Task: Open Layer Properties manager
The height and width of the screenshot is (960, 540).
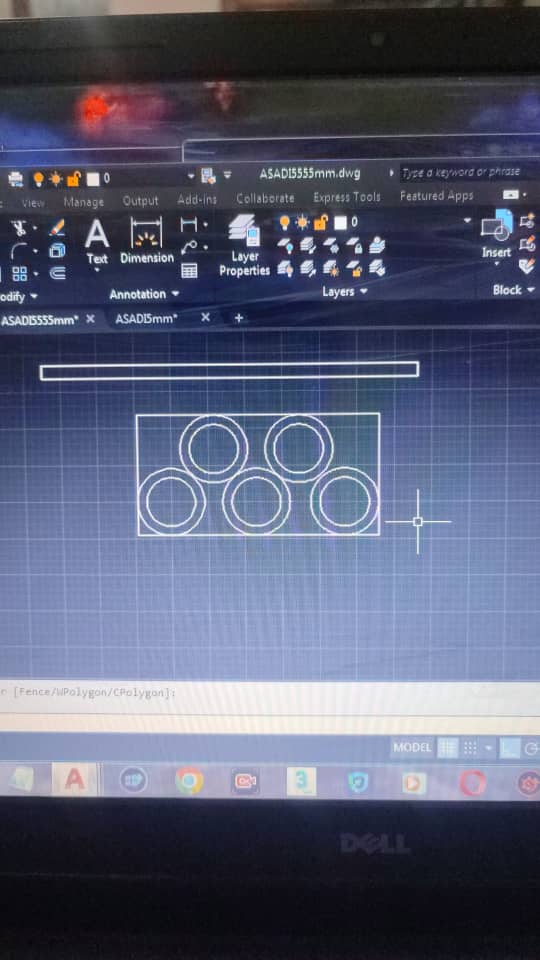Action: 244,246
